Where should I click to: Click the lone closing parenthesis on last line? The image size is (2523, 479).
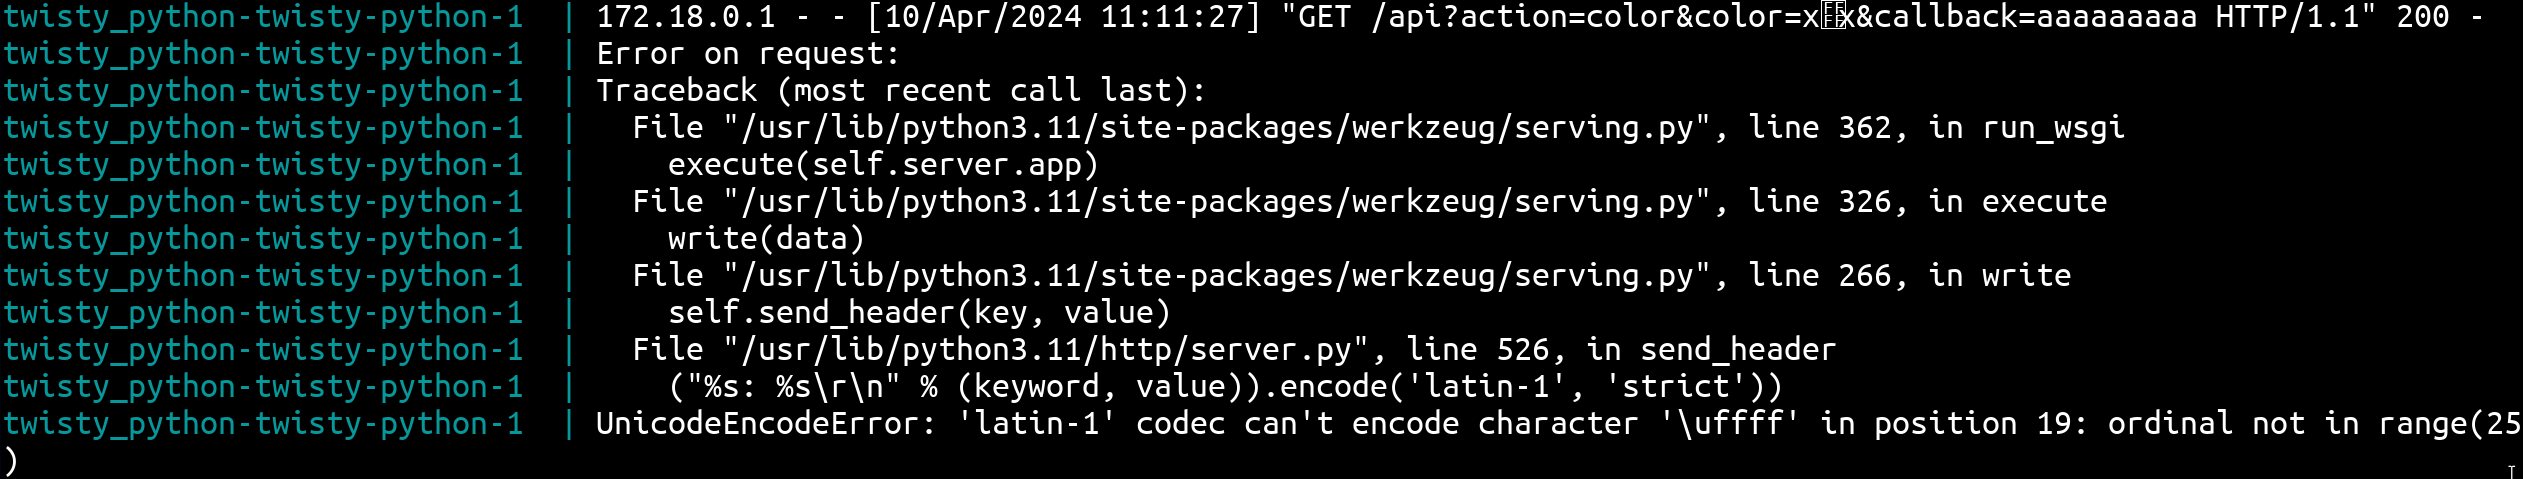click(11, 461)
